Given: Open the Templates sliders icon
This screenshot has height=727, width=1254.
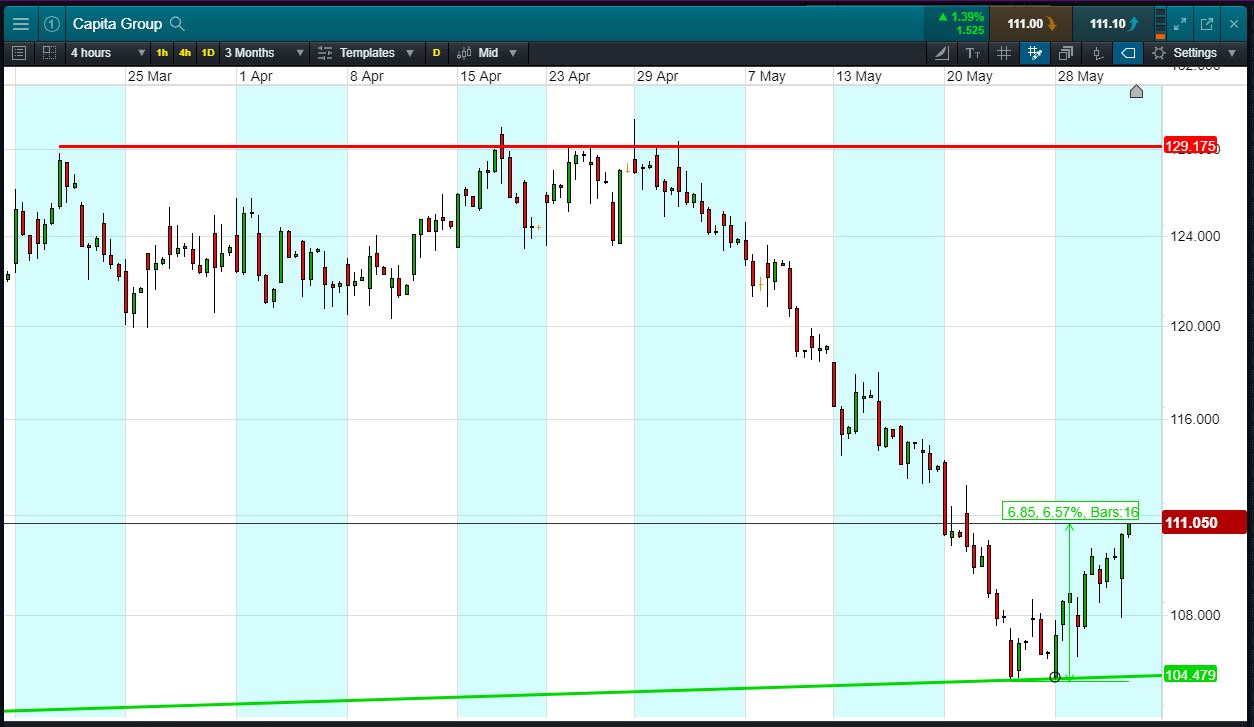Looking at the screenshot, I should (x=324, y=52).
